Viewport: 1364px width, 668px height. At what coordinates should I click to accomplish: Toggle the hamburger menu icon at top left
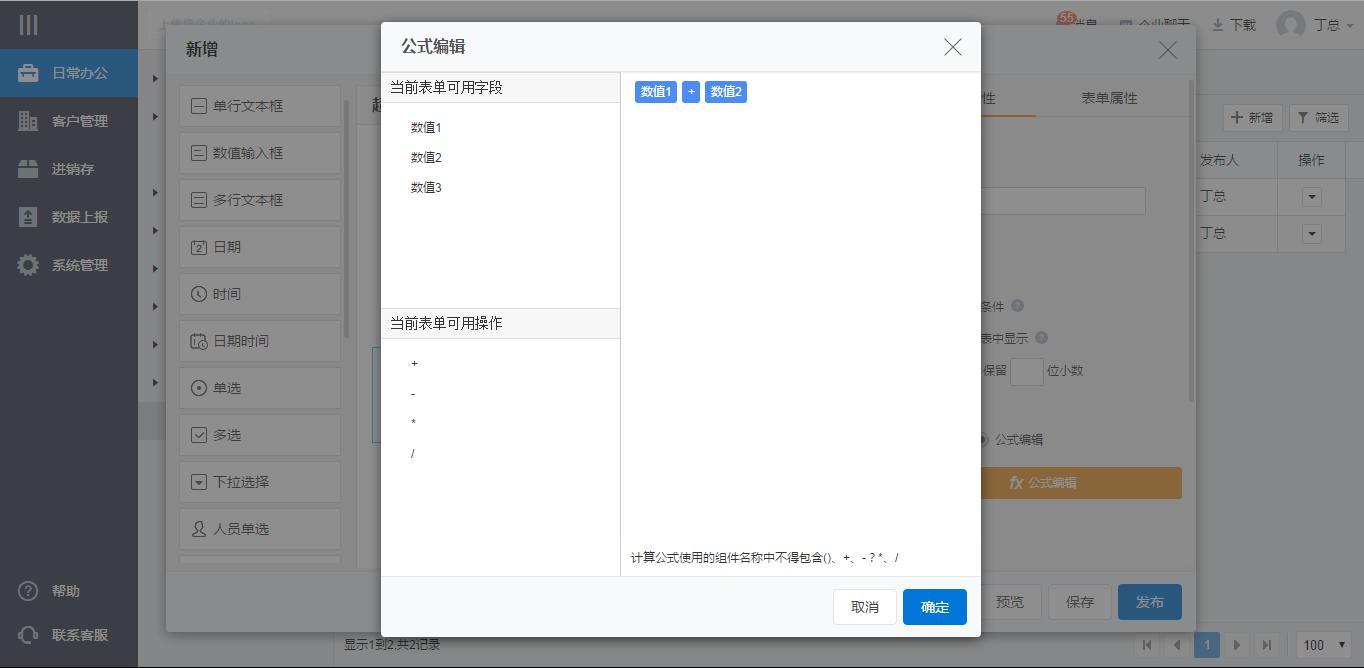point(28,25)
